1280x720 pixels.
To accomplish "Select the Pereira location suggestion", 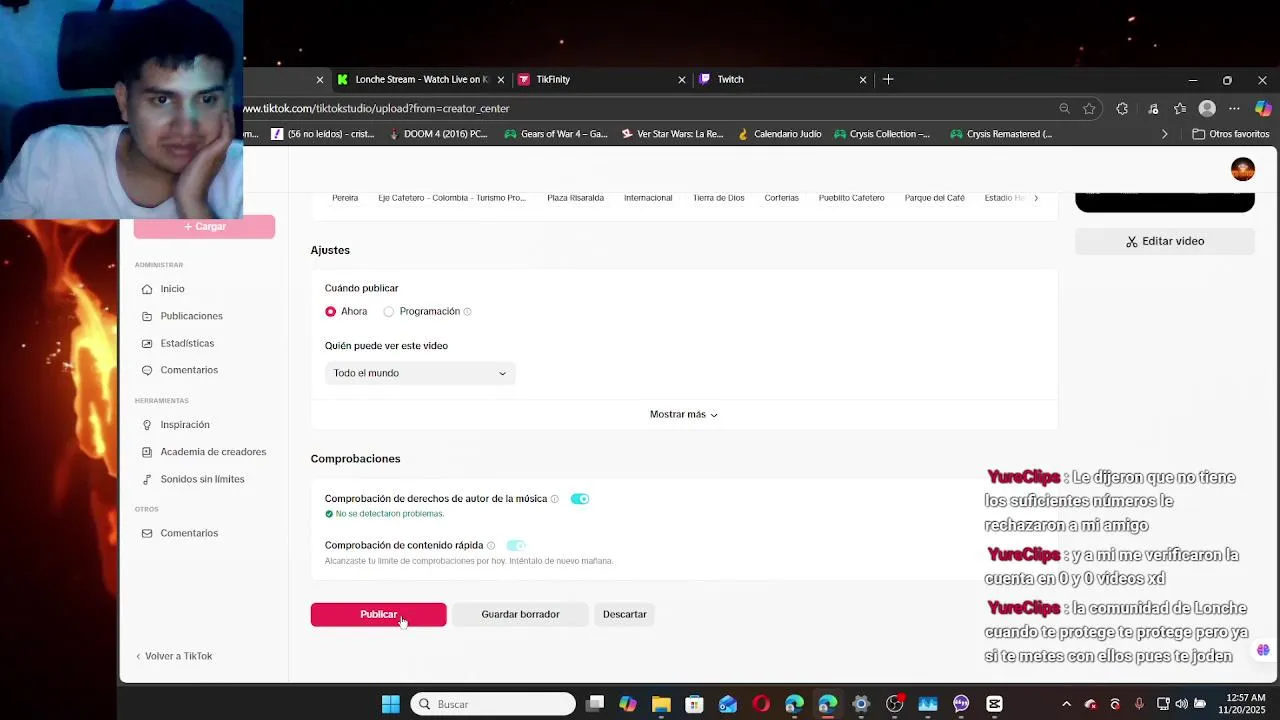I will (345, 198).
